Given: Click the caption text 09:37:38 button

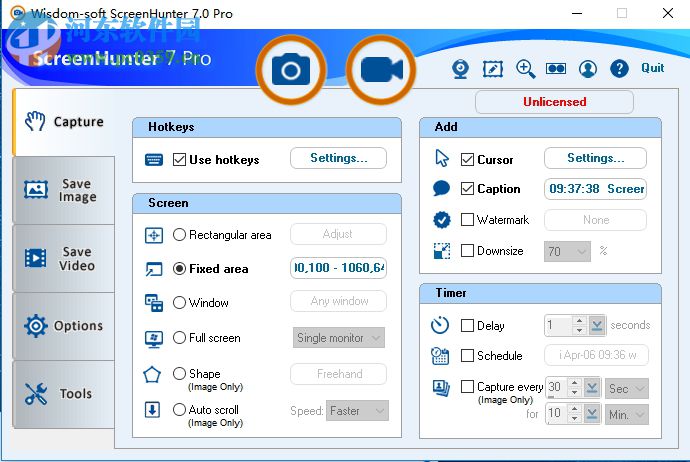Looking at the screenshot, I should (595, 189).
